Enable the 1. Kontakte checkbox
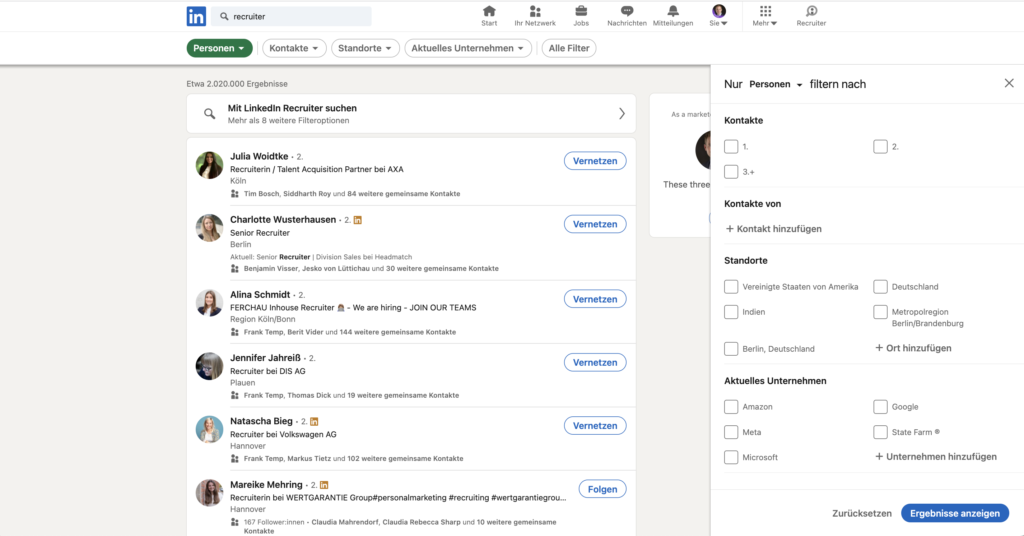Viewport: 1024px width, 536px height. 731,147
